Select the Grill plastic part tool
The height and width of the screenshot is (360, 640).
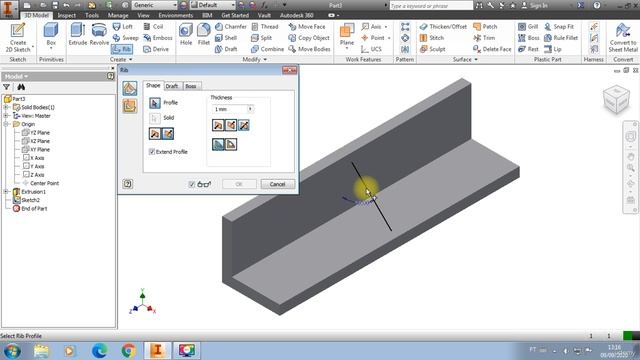pos(528,27)
